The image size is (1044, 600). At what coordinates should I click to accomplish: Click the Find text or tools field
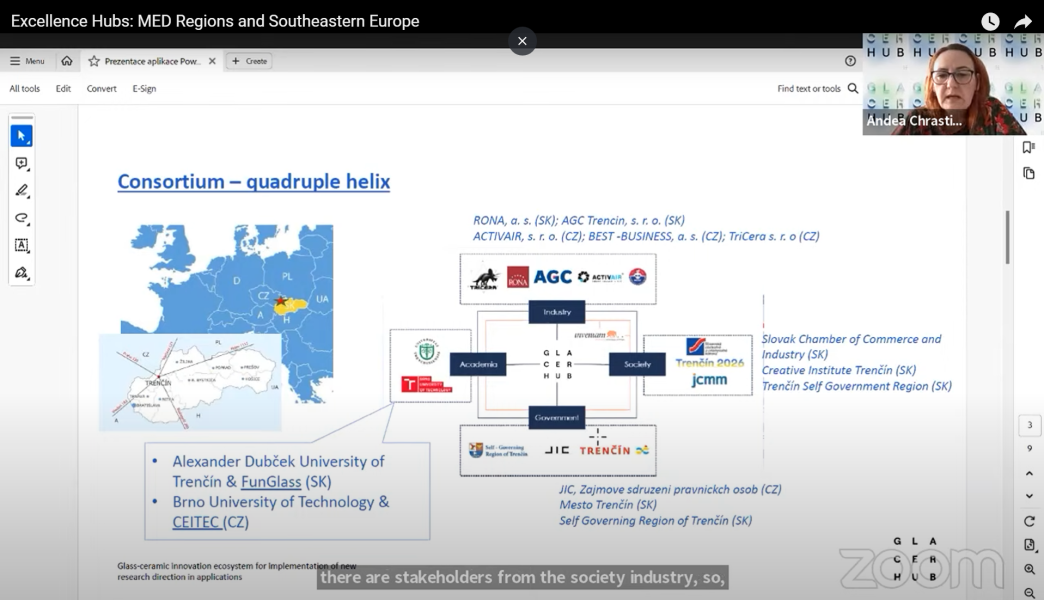click(x=808, y=89)
